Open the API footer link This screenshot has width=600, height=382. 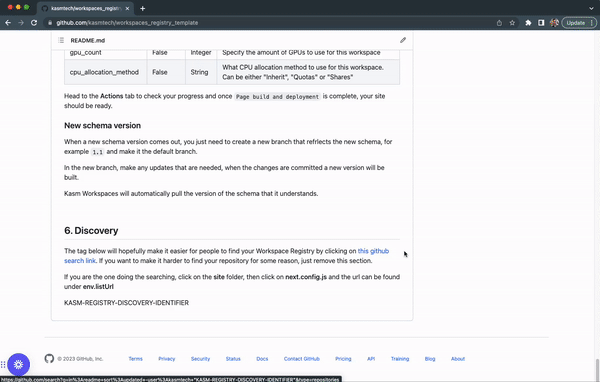[x=371, y=359]
